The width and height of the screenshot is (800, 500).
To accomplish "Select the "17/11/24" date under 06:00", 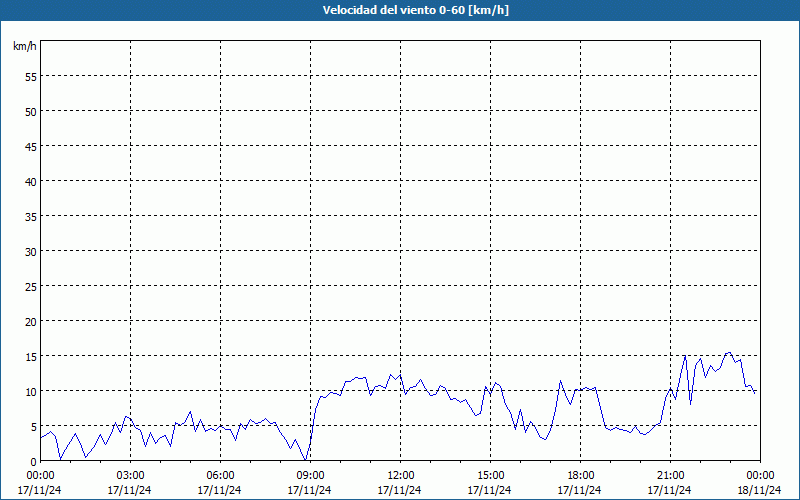I will [219, 490].
